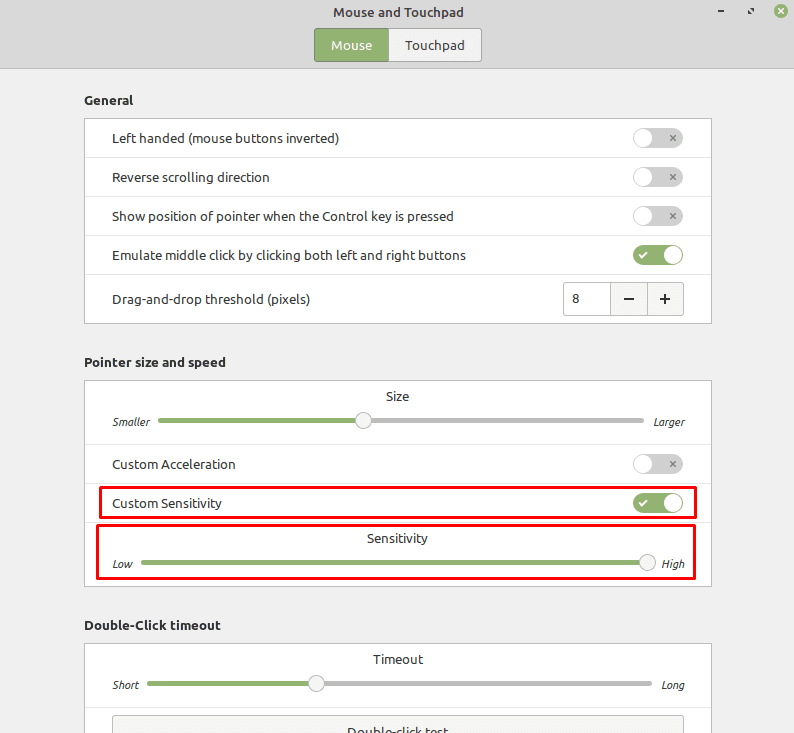Close the window with green X icon
The image size is (794, 733).
pyautogui.click(x=781, y=11)
